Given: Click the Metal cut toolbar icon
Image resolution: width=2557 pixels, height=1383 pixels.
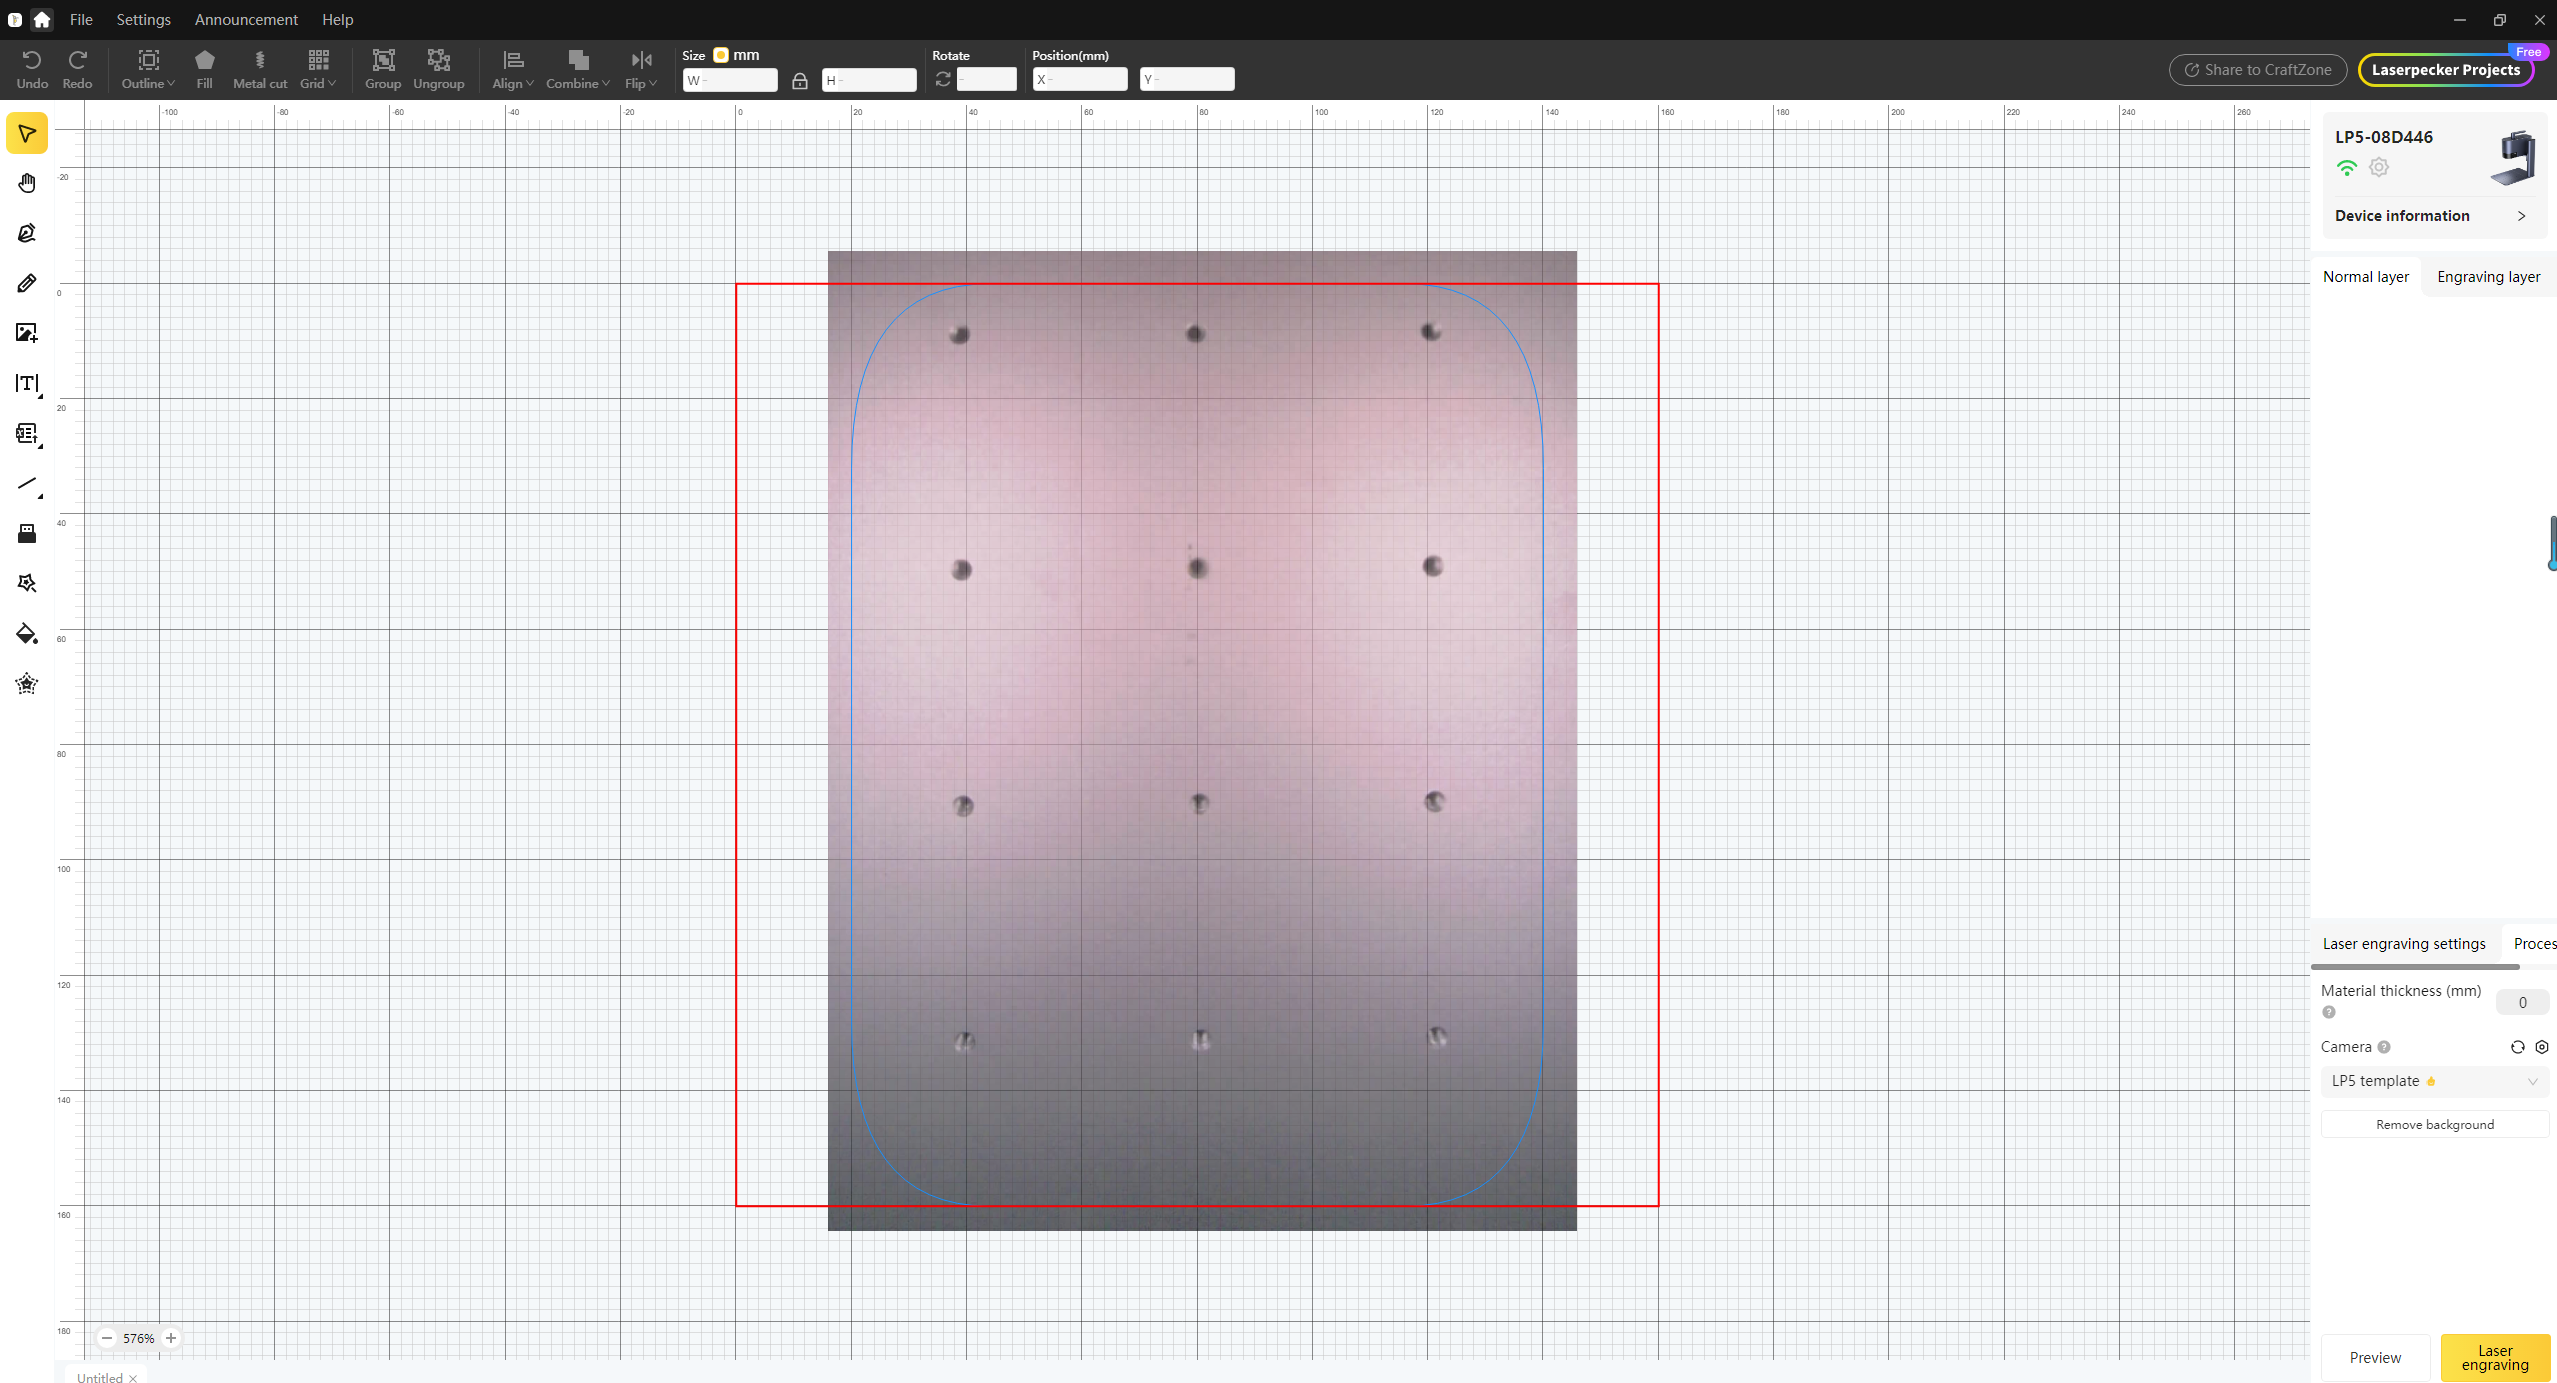Looking at the screenshot, I should pyautogui.click(x=260, y=69).
